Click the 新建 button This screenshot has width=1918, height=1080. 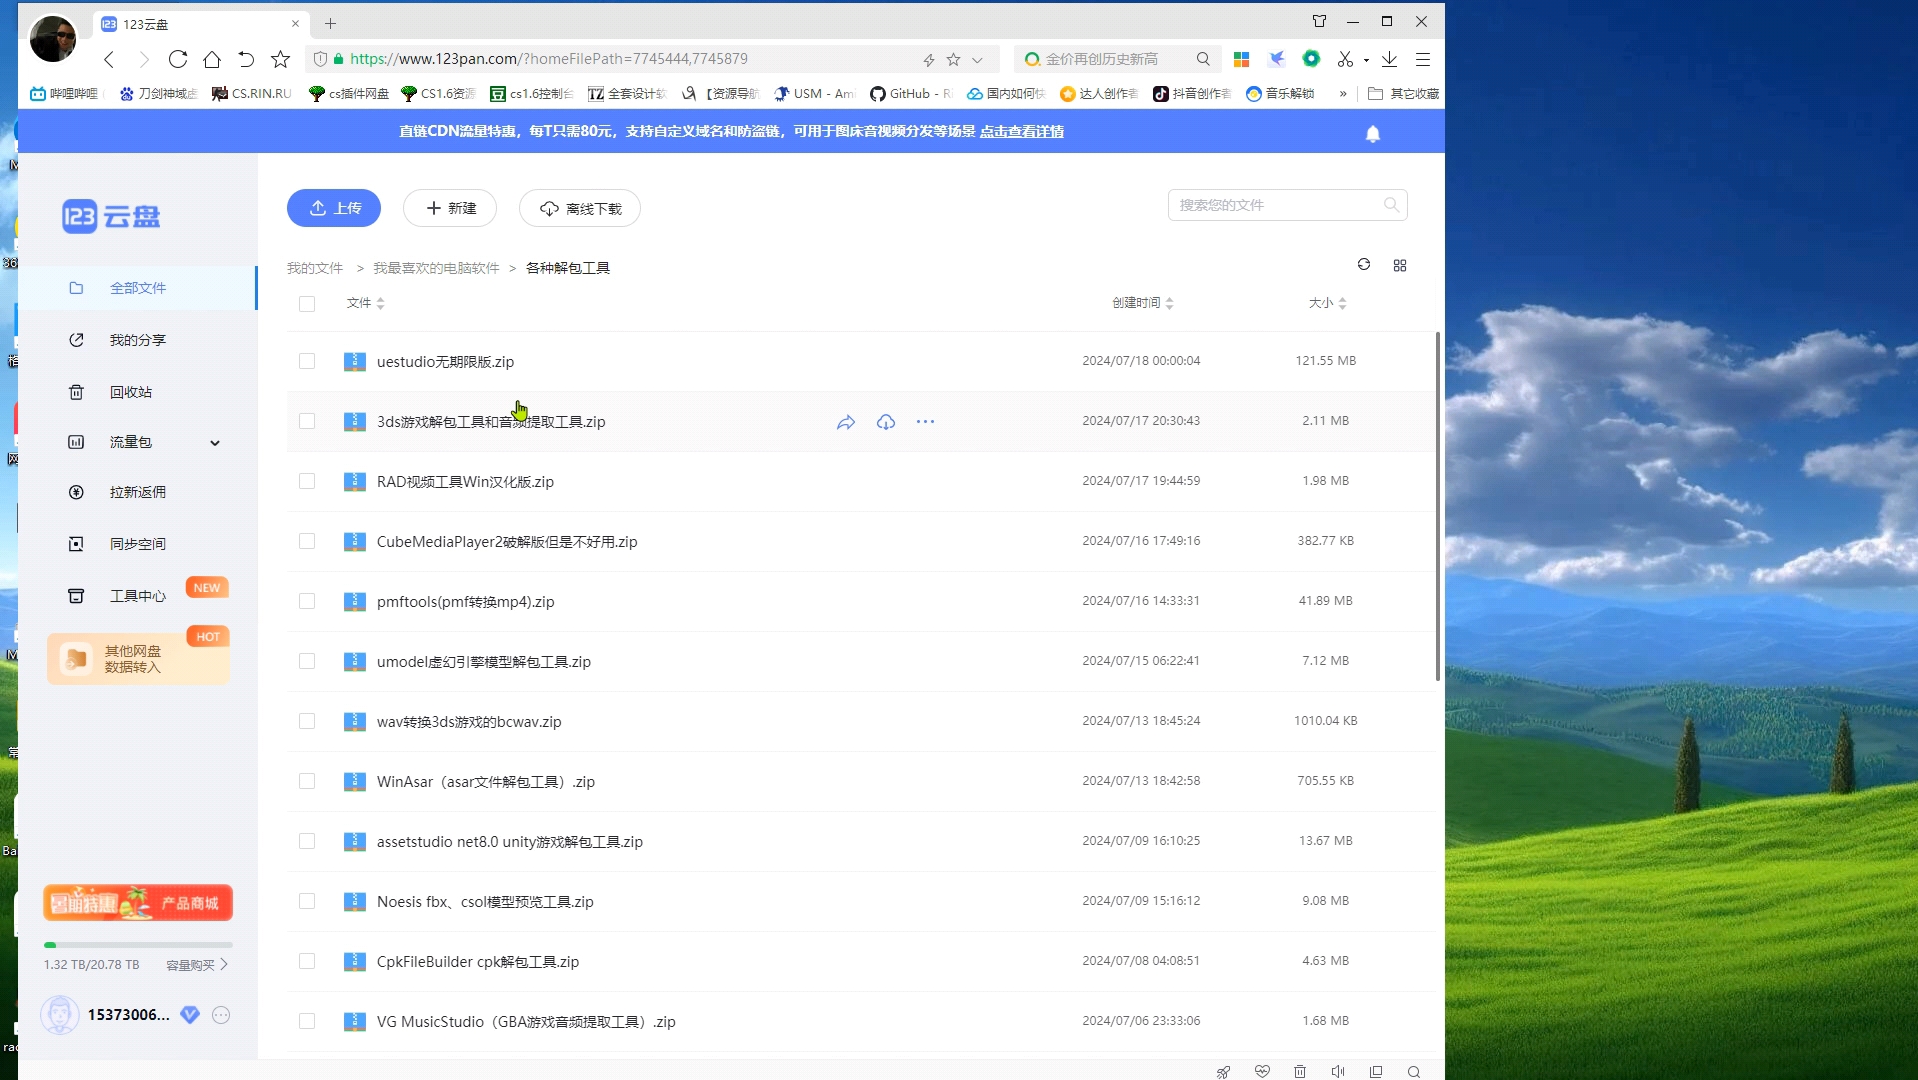(450, 208)
